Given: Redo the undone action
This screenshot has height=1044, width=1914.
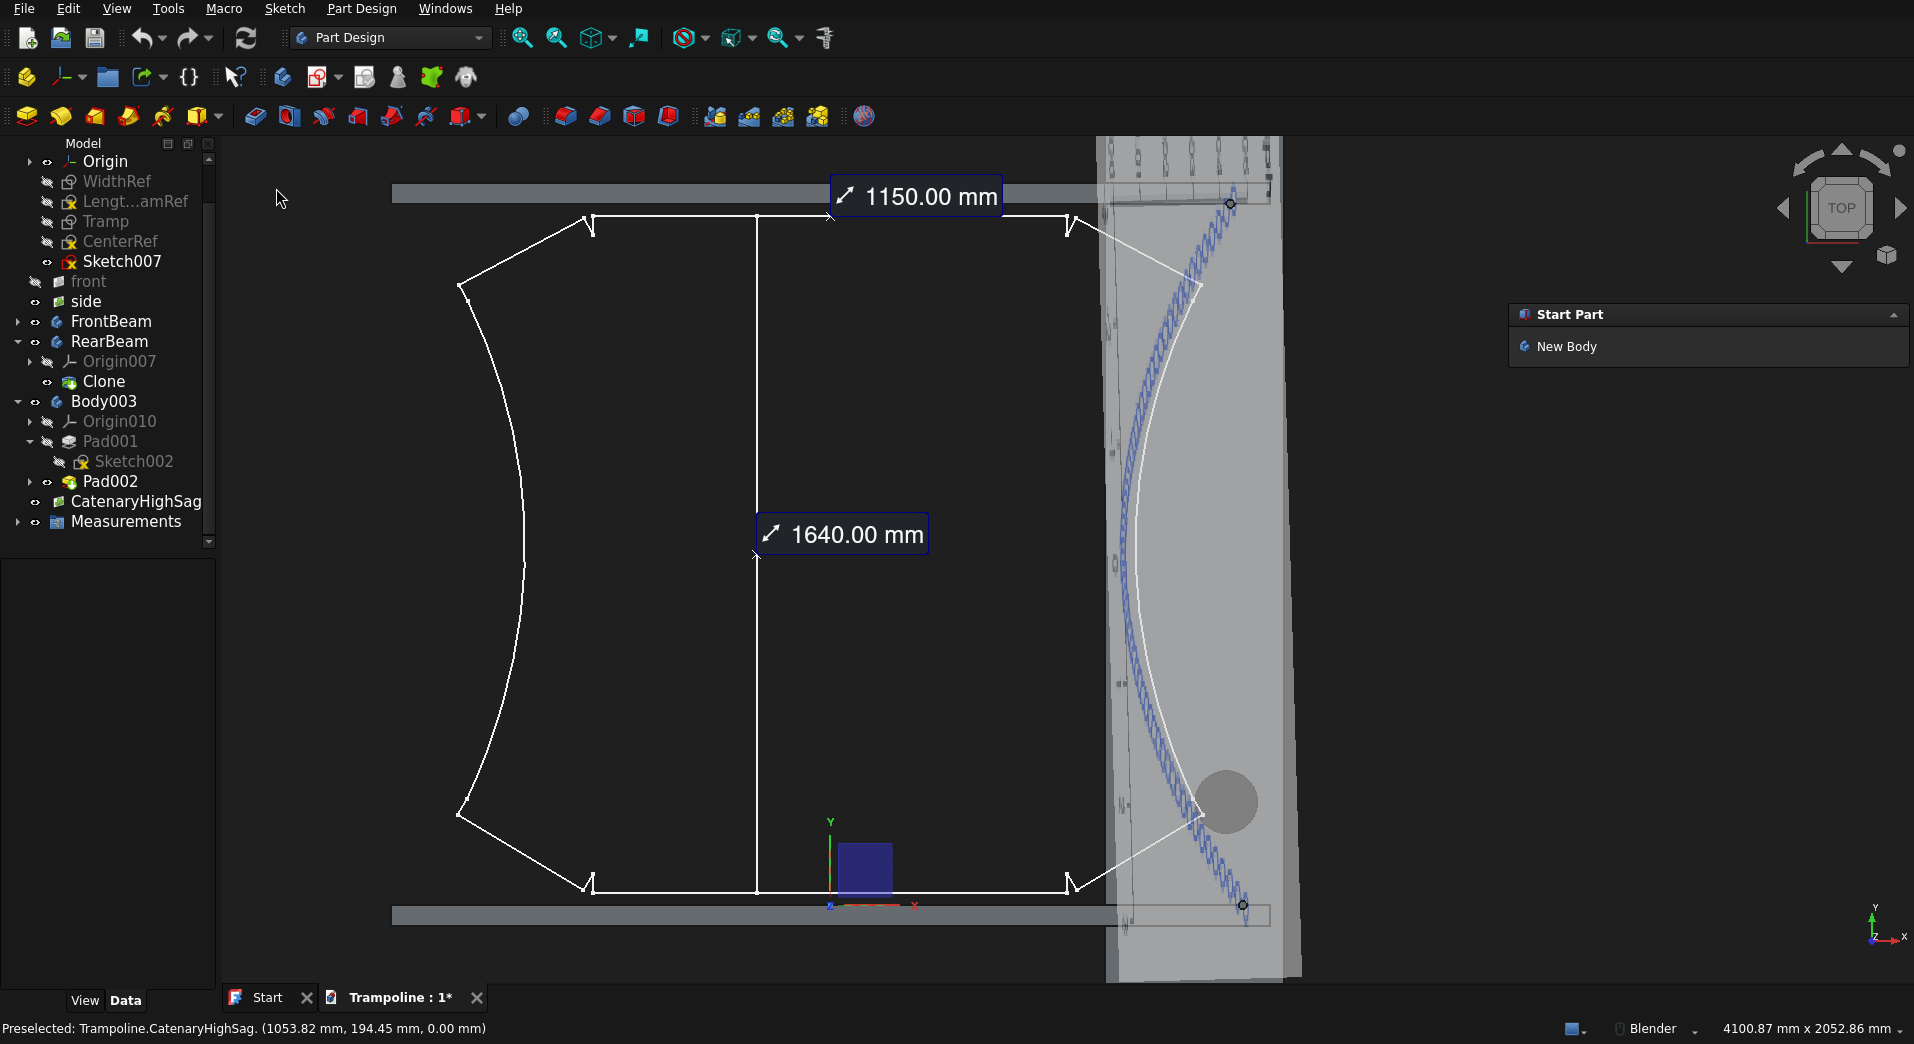Looking at the screenshot, I should 187,38.
